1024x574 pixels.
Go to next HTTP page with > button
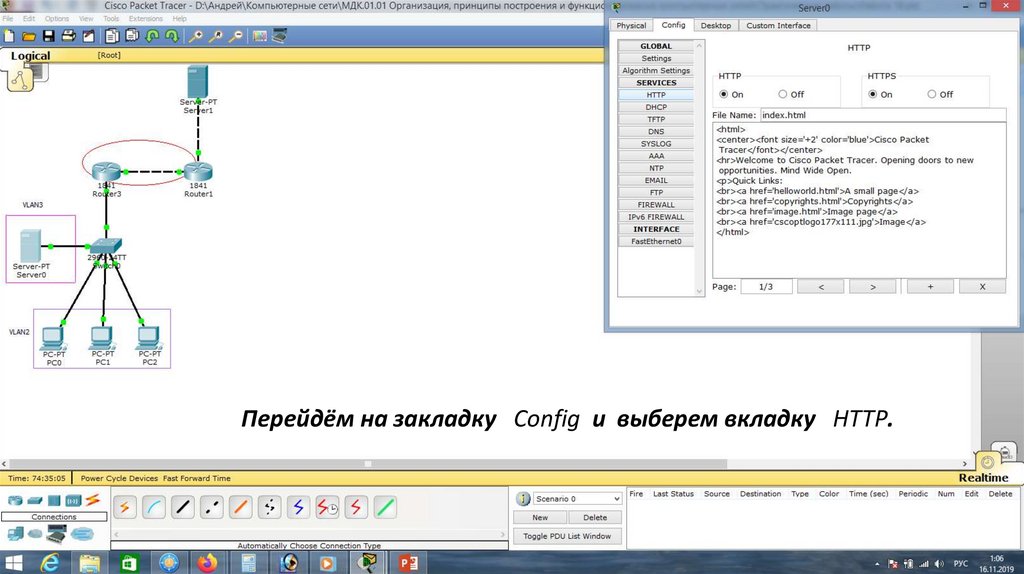(x=875, y=287)
